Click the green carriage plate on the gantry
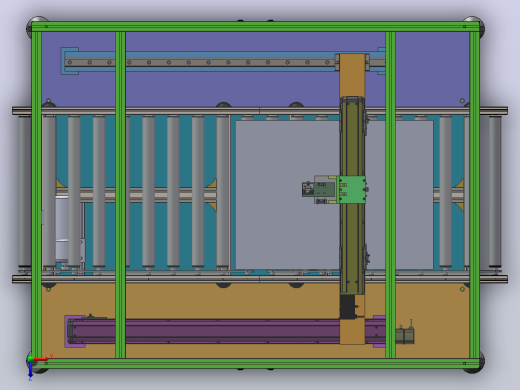This screenshot has width=520, height=390. click(352, 190)
